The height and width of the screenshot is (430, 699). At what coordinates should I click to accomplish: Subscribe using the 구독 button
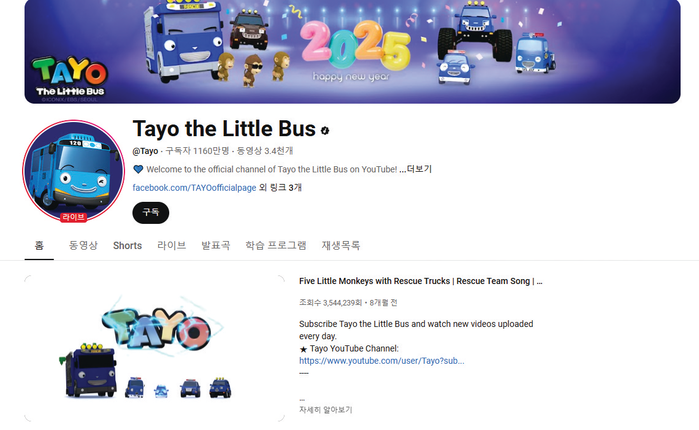click(151, 213)
